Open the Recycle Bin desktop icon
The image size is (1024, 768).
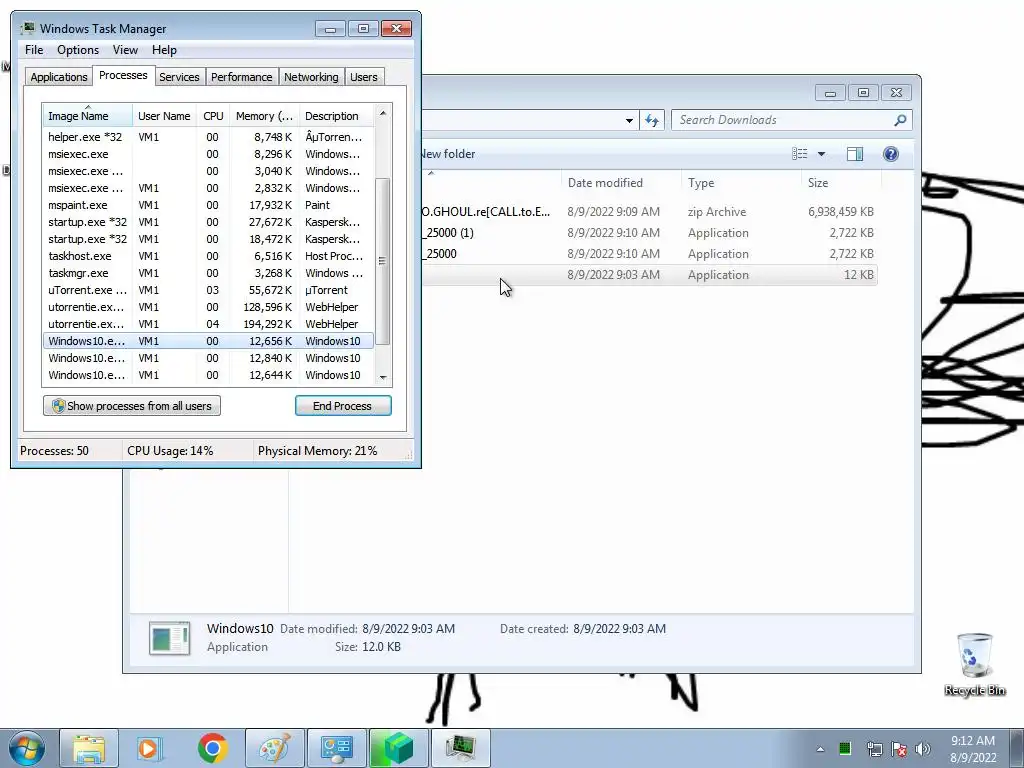click(x=974, y=665)
